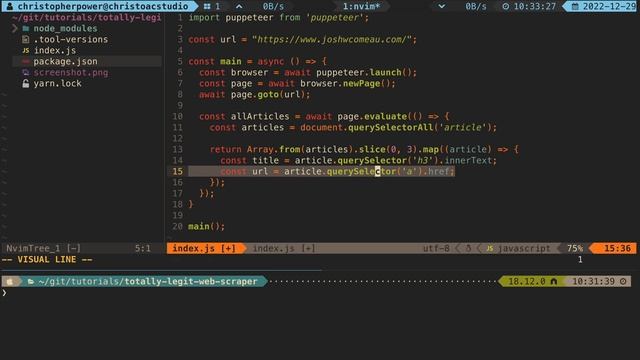
Task: Click the Apple icon in shell prompt
Action: point(10,282)
